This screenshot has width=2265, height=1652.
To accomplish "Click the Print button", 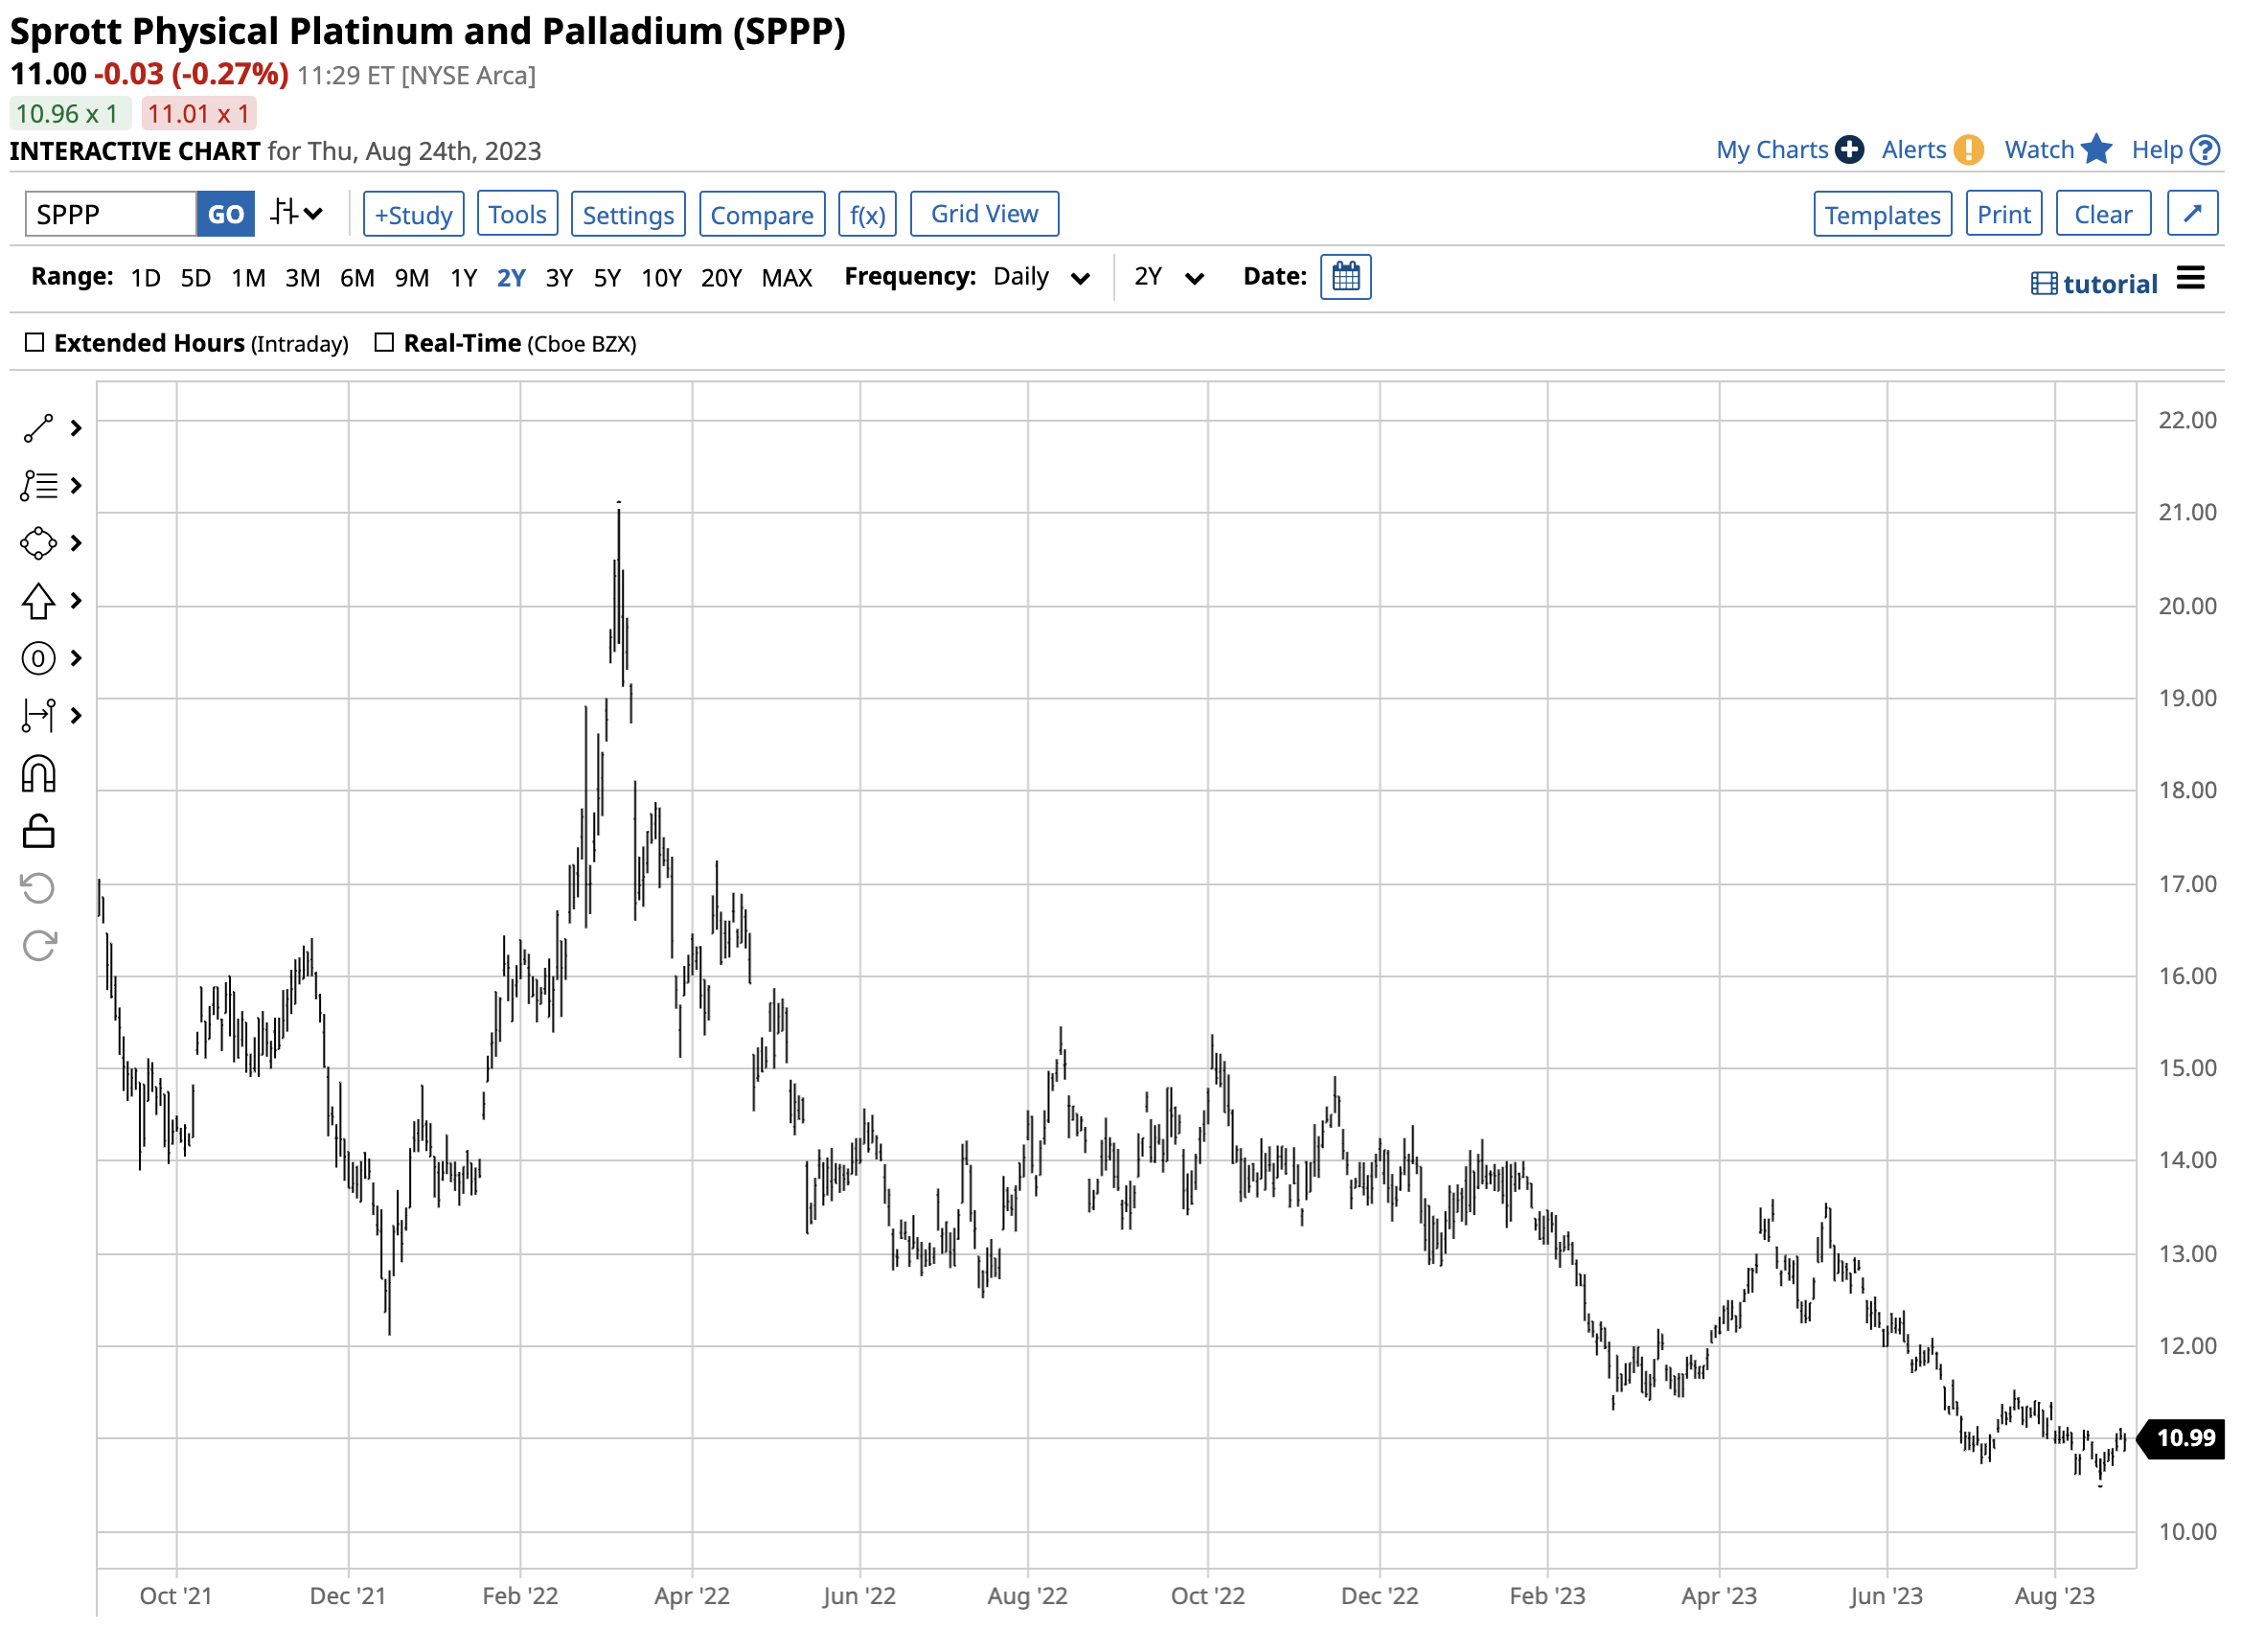I will (2005, 214).
